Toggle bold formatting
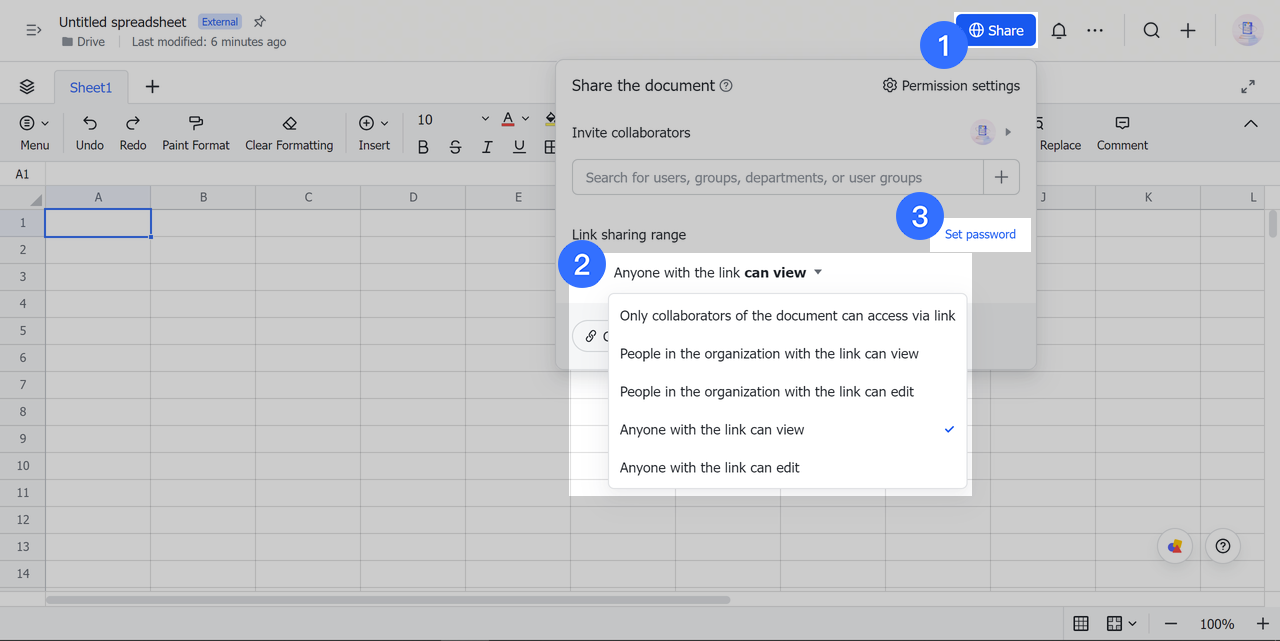Image resolution: width=1280 pixels, height=641 pixels. [423, 146]
